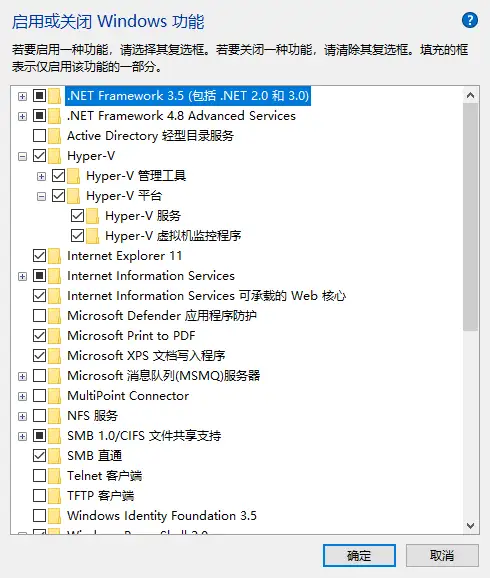The image size is (490, 578).
Task: Enable the Active Directory 轻型目录服务 checkbox
Action: click(x=39, y=136)
